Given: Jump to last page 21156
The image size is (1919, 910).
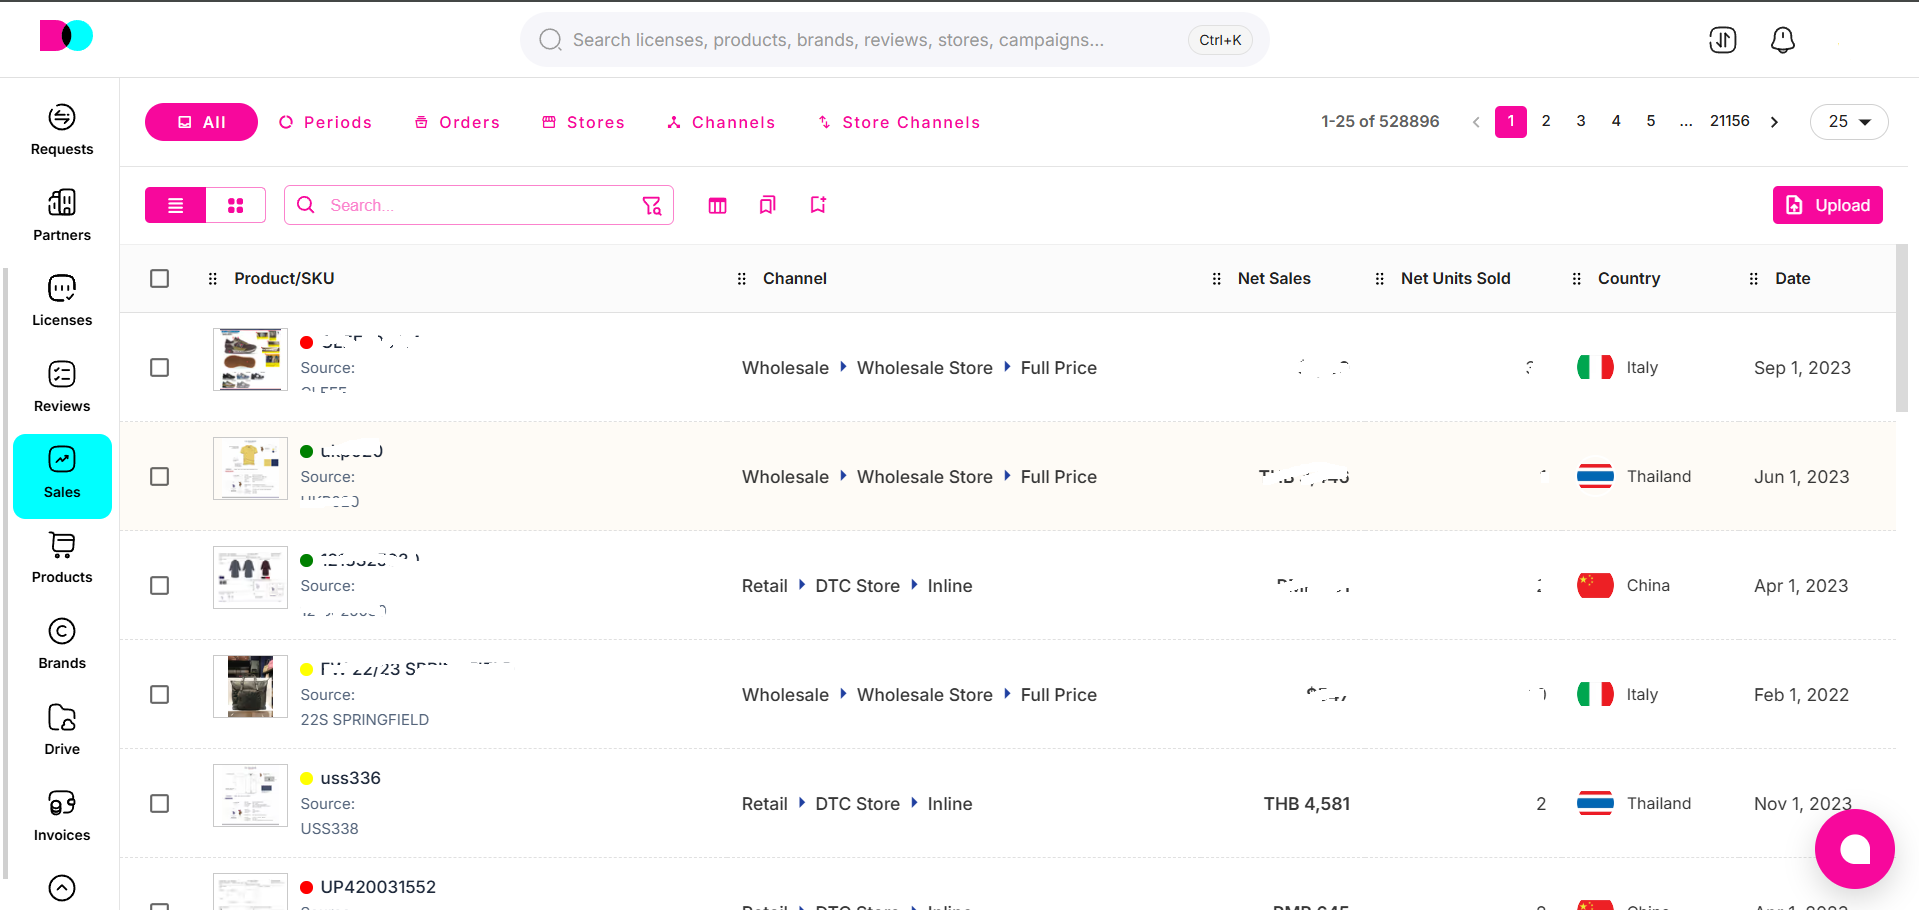Looking at the screenshot, I should click(x=1730, y=121).
